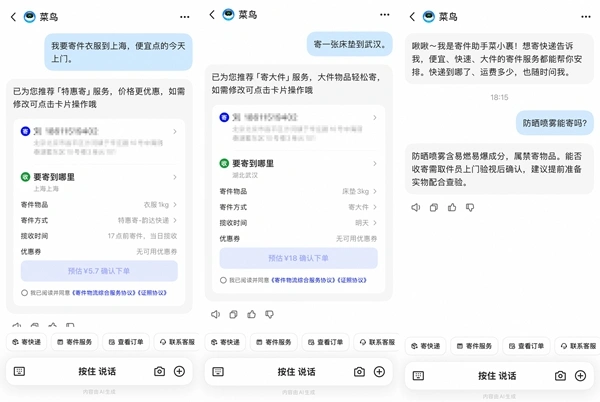Open 要寄到哪里 showing 上海上海
Image resolution: width=600 pixels, height=402 pixels.
[x=99, y=182]
